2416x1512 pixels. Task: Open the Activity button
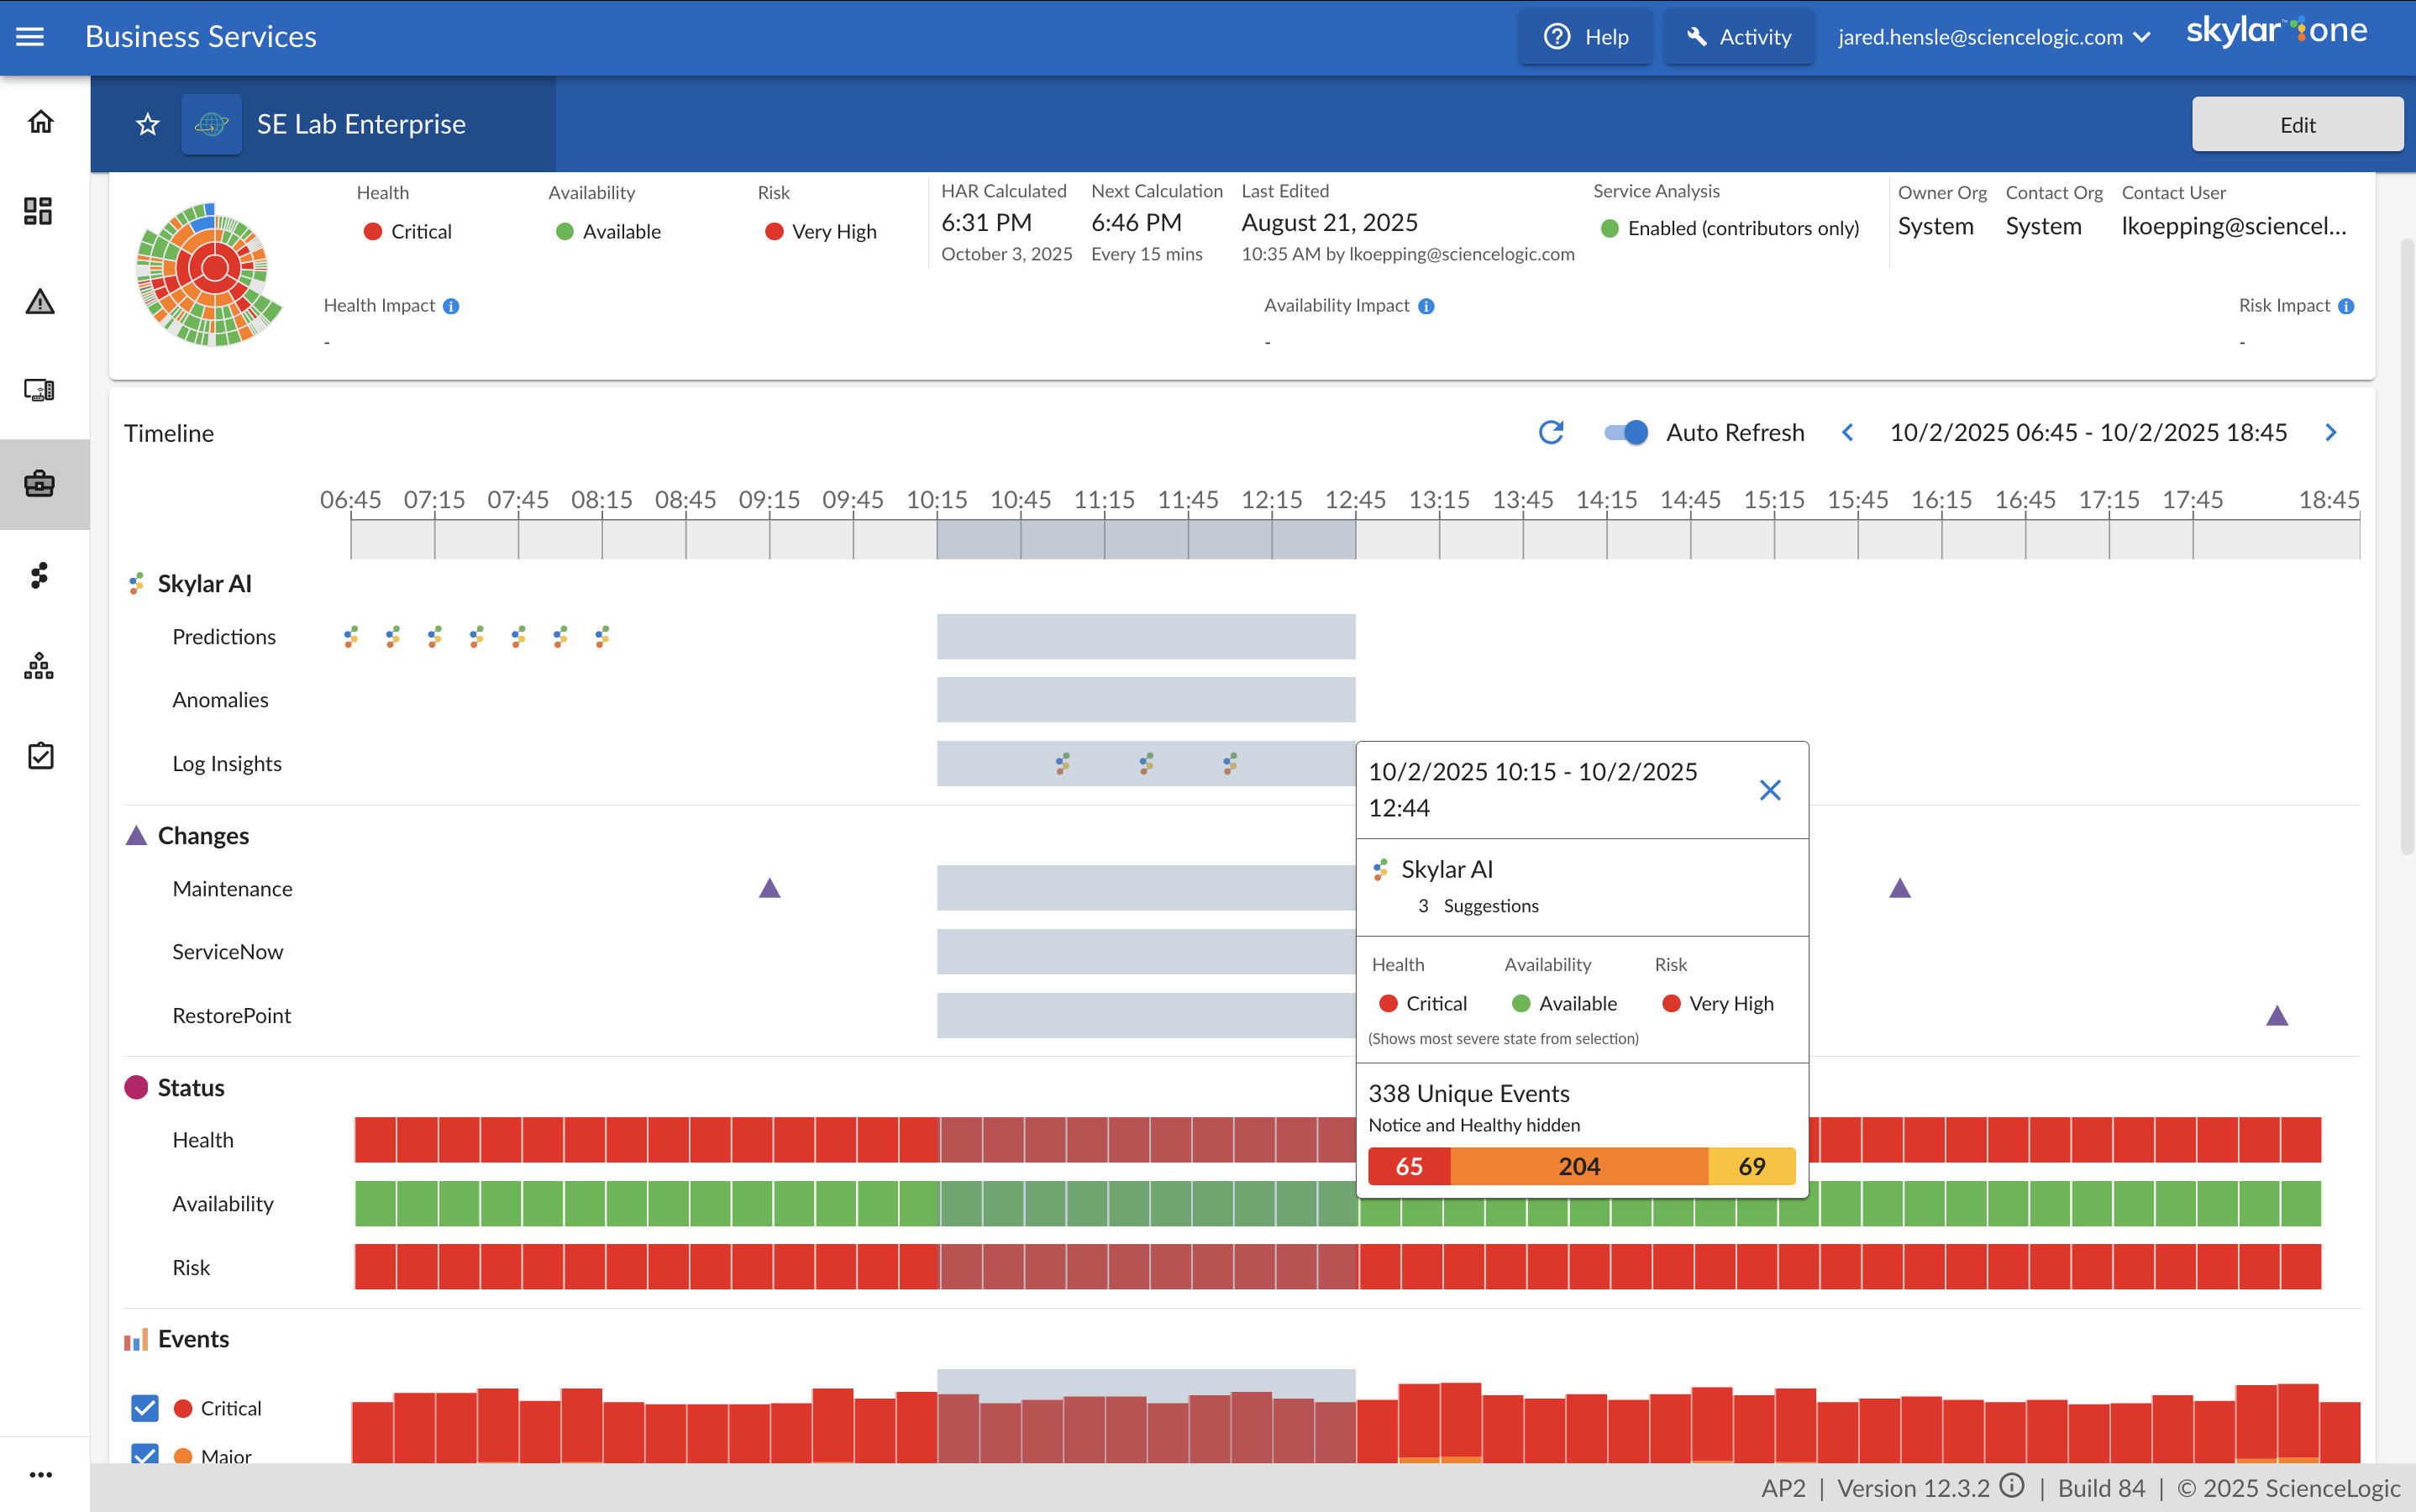point(1739,37)
